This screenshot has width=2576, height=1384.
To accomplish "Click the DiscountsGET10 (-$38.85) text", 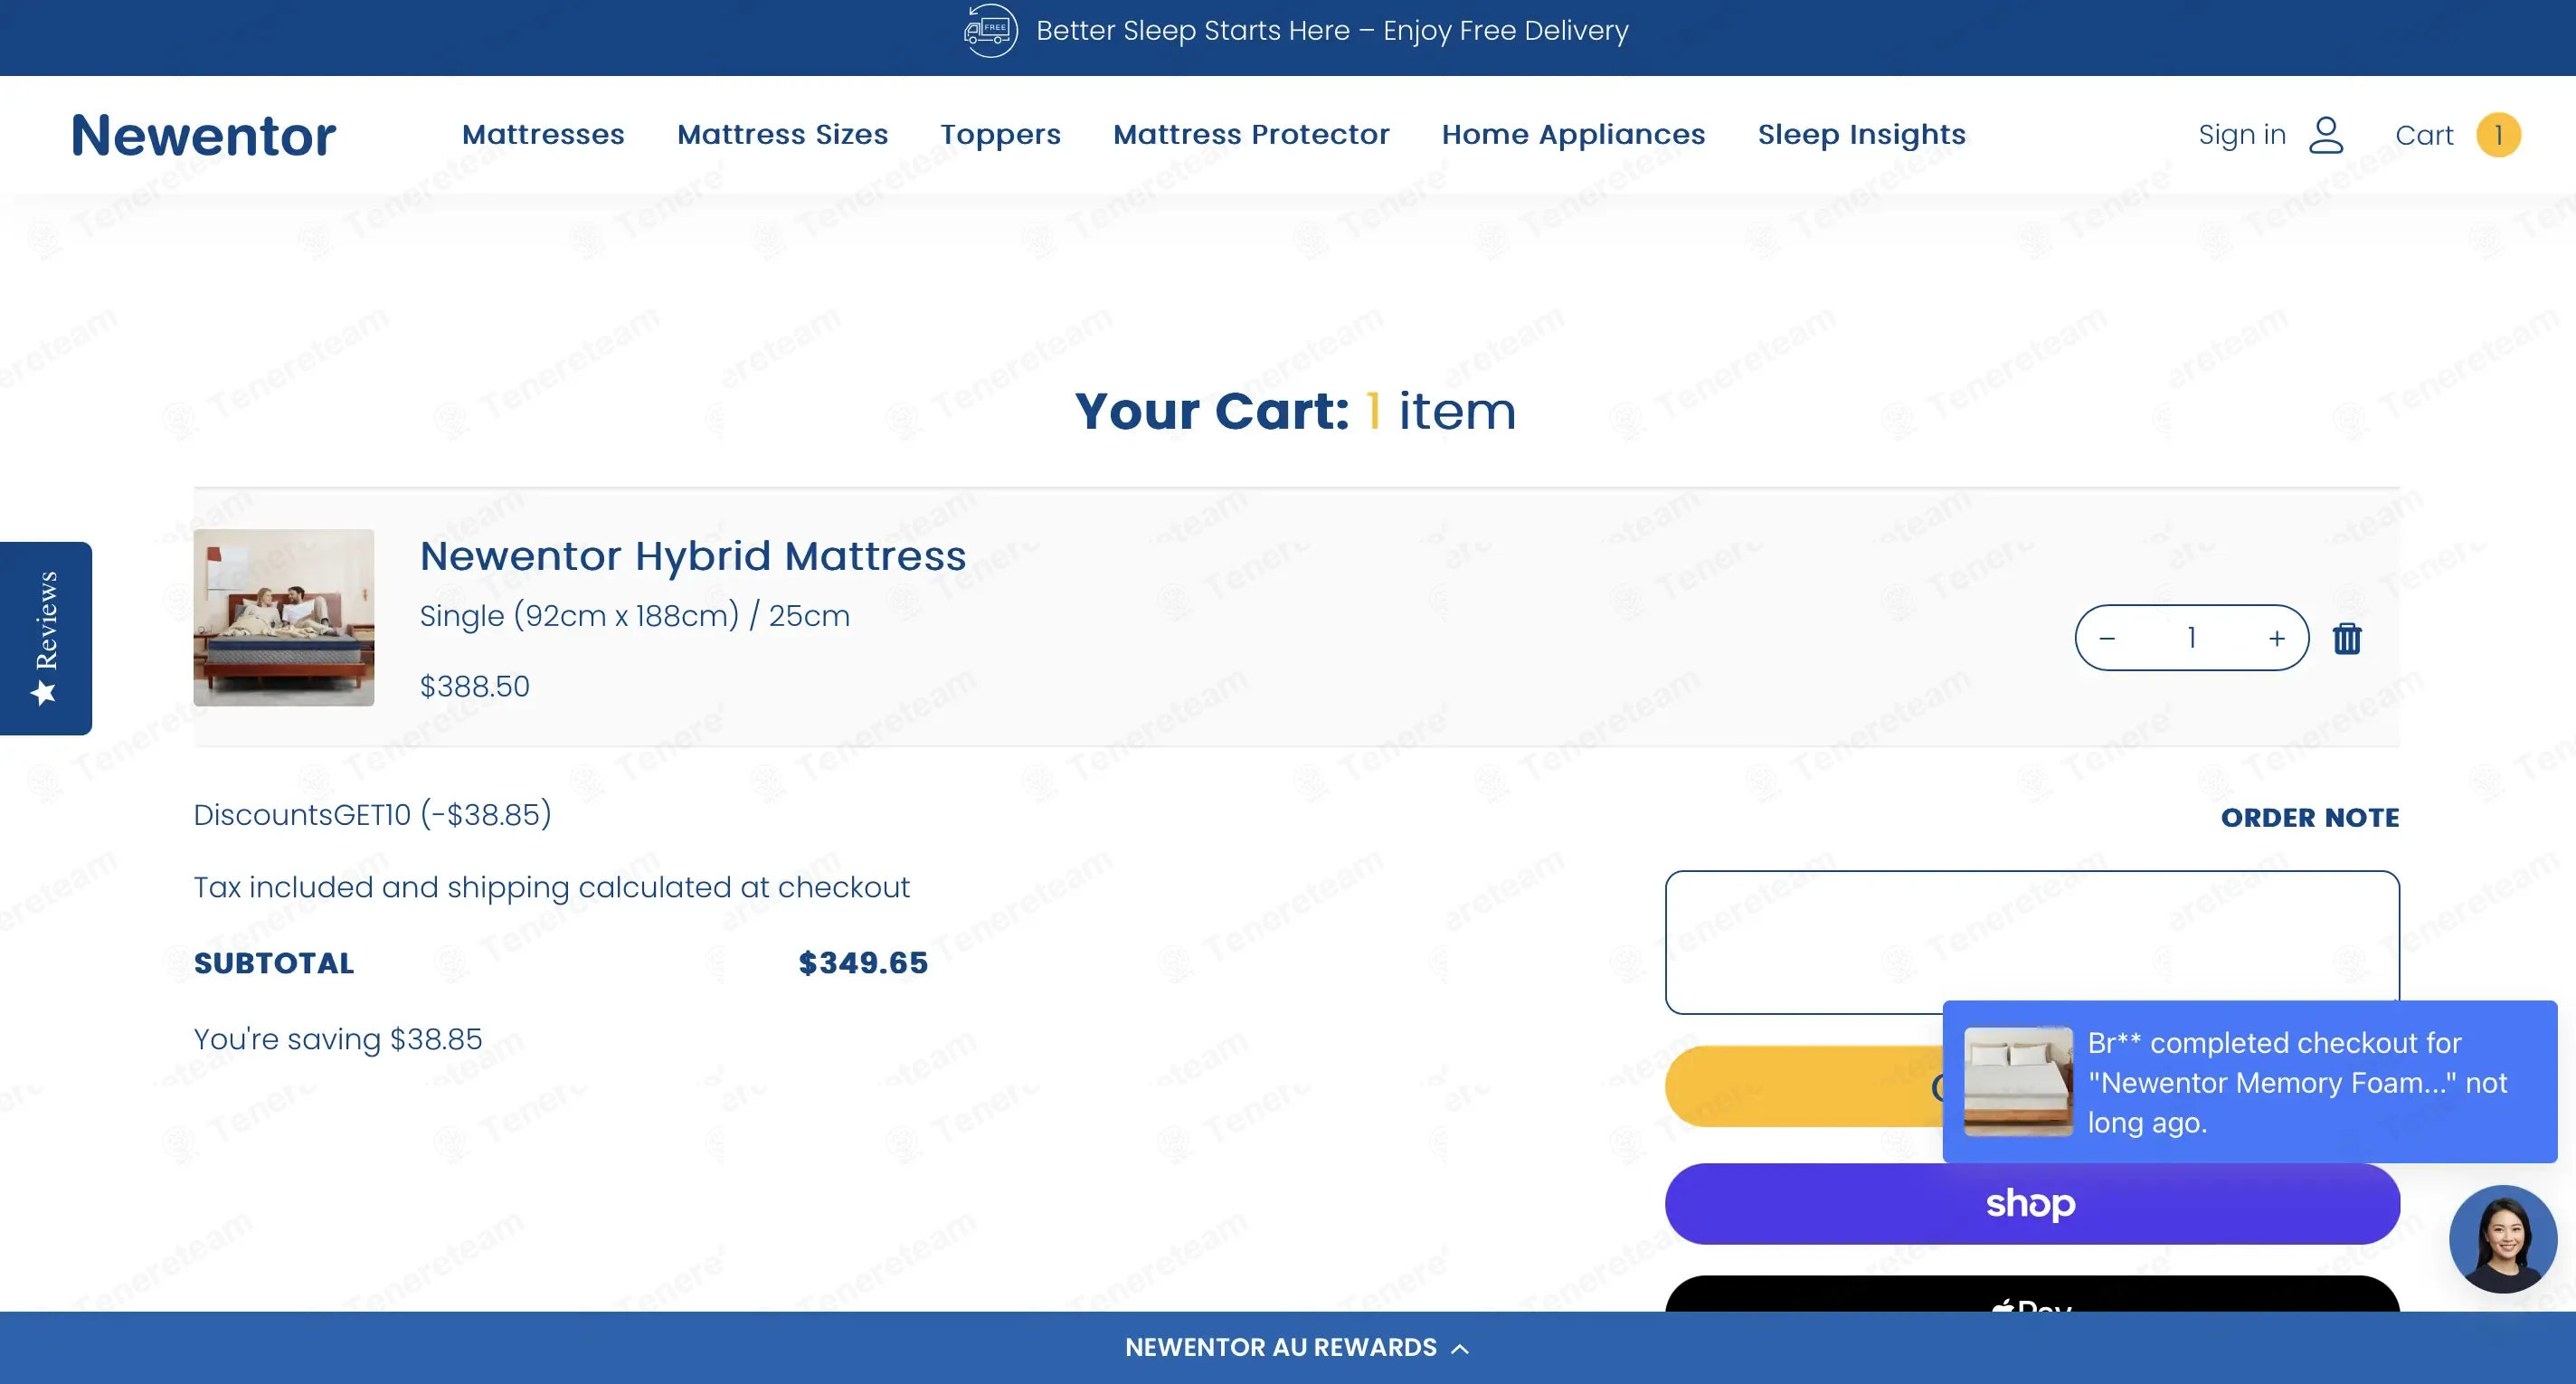I will tap(372, 815).
